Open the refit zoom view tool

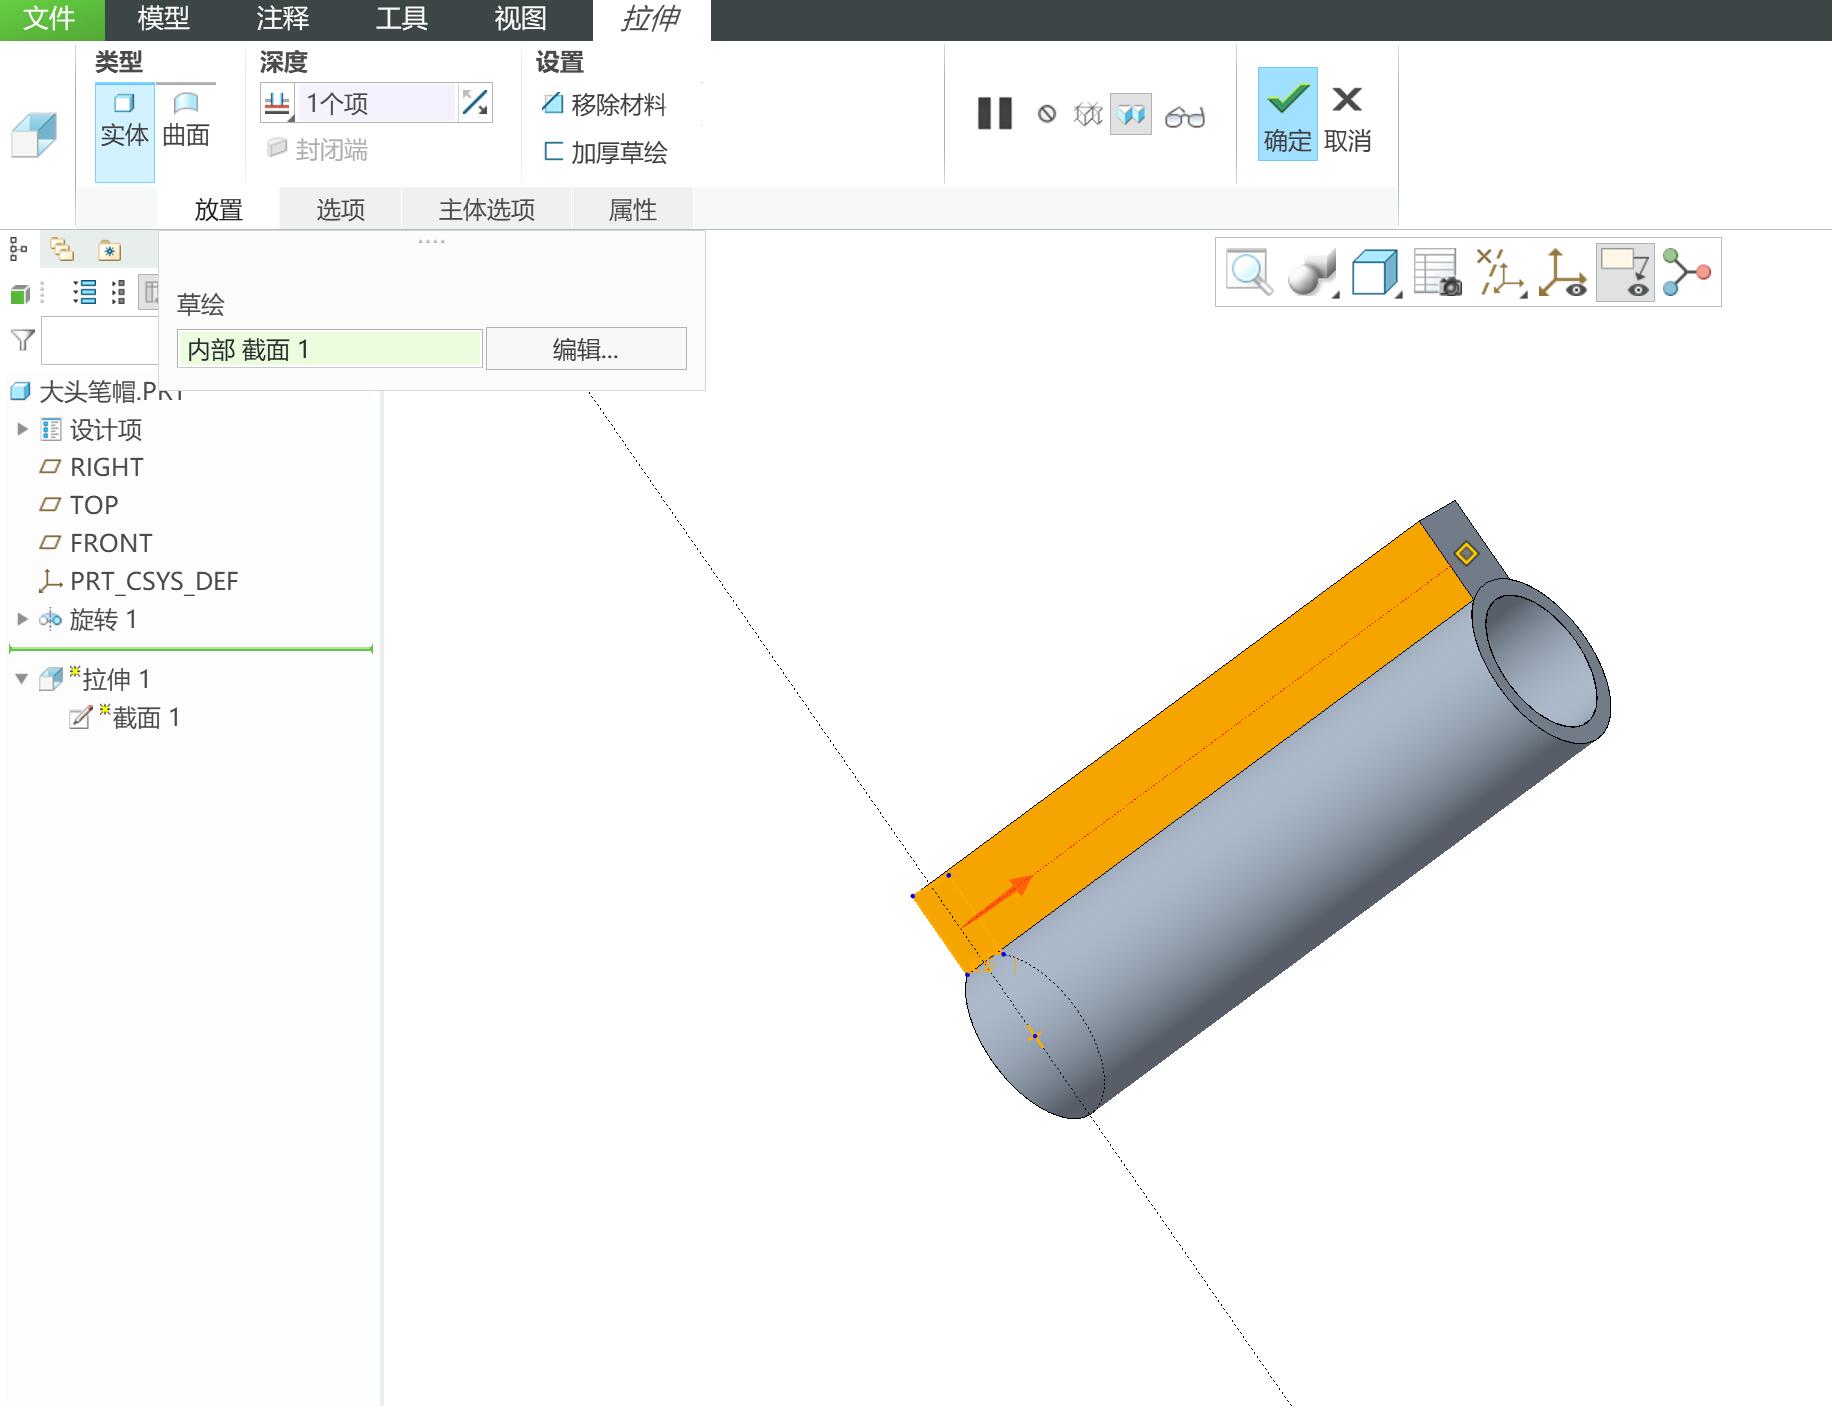pyautogui.click(x=1249, y=272)
